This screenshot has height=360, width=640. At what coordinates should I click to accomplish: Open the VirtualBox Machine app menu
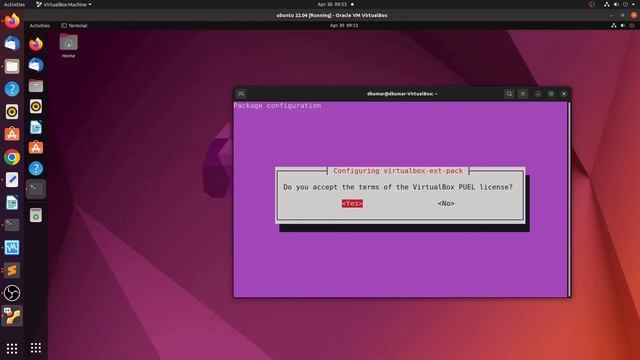(x=64, y=4)
